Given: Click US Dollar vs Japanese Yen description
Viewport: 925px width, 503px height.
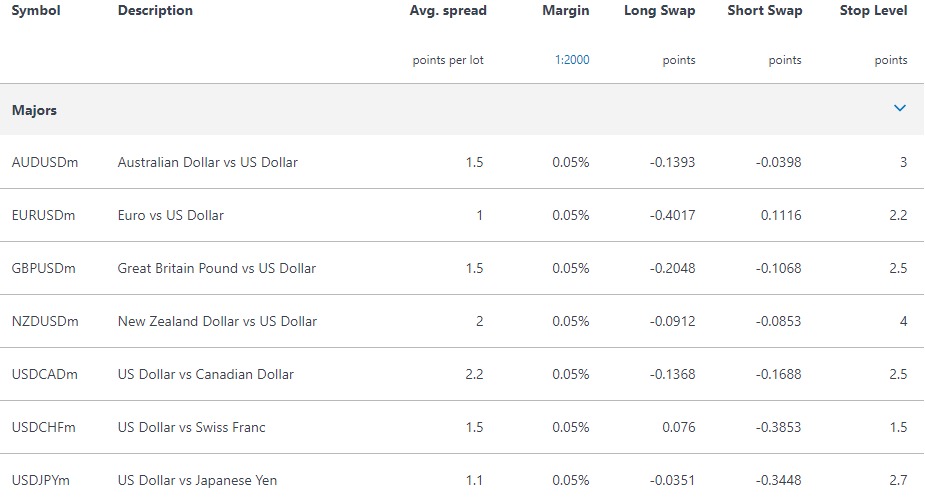Looking at the screenshot, I should point(197,481).
